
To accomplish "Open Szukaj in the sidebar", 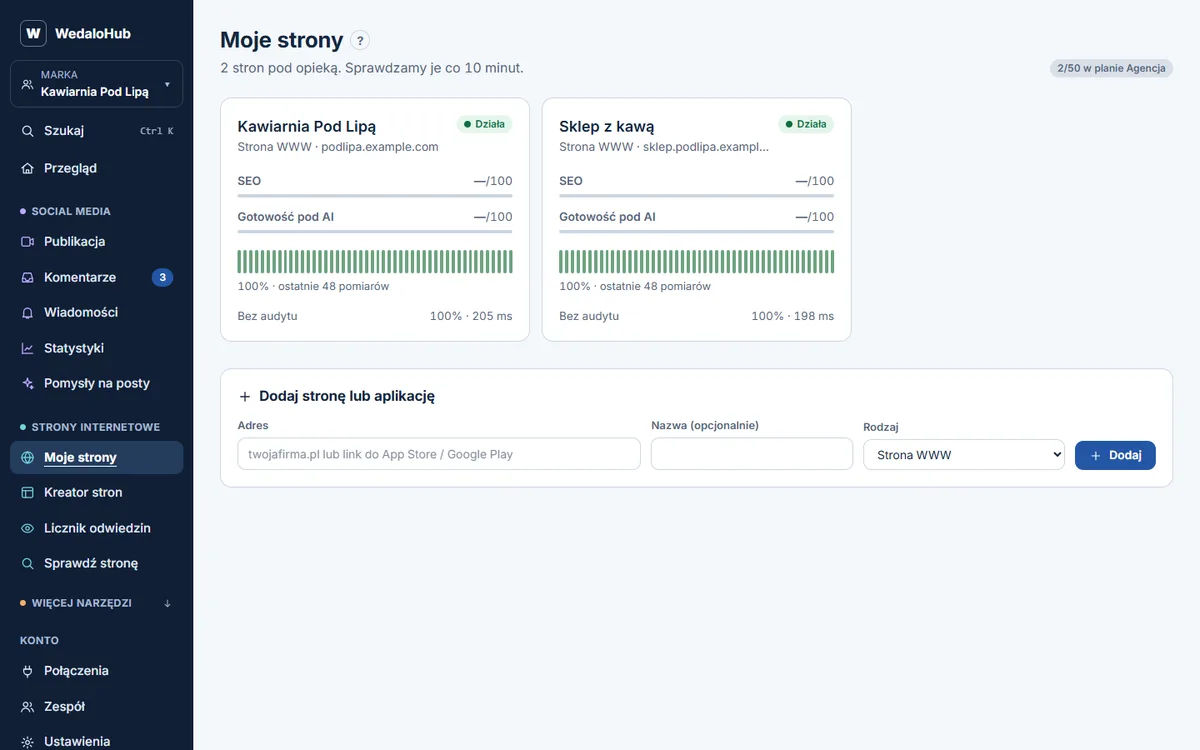I will pos(96,131).
